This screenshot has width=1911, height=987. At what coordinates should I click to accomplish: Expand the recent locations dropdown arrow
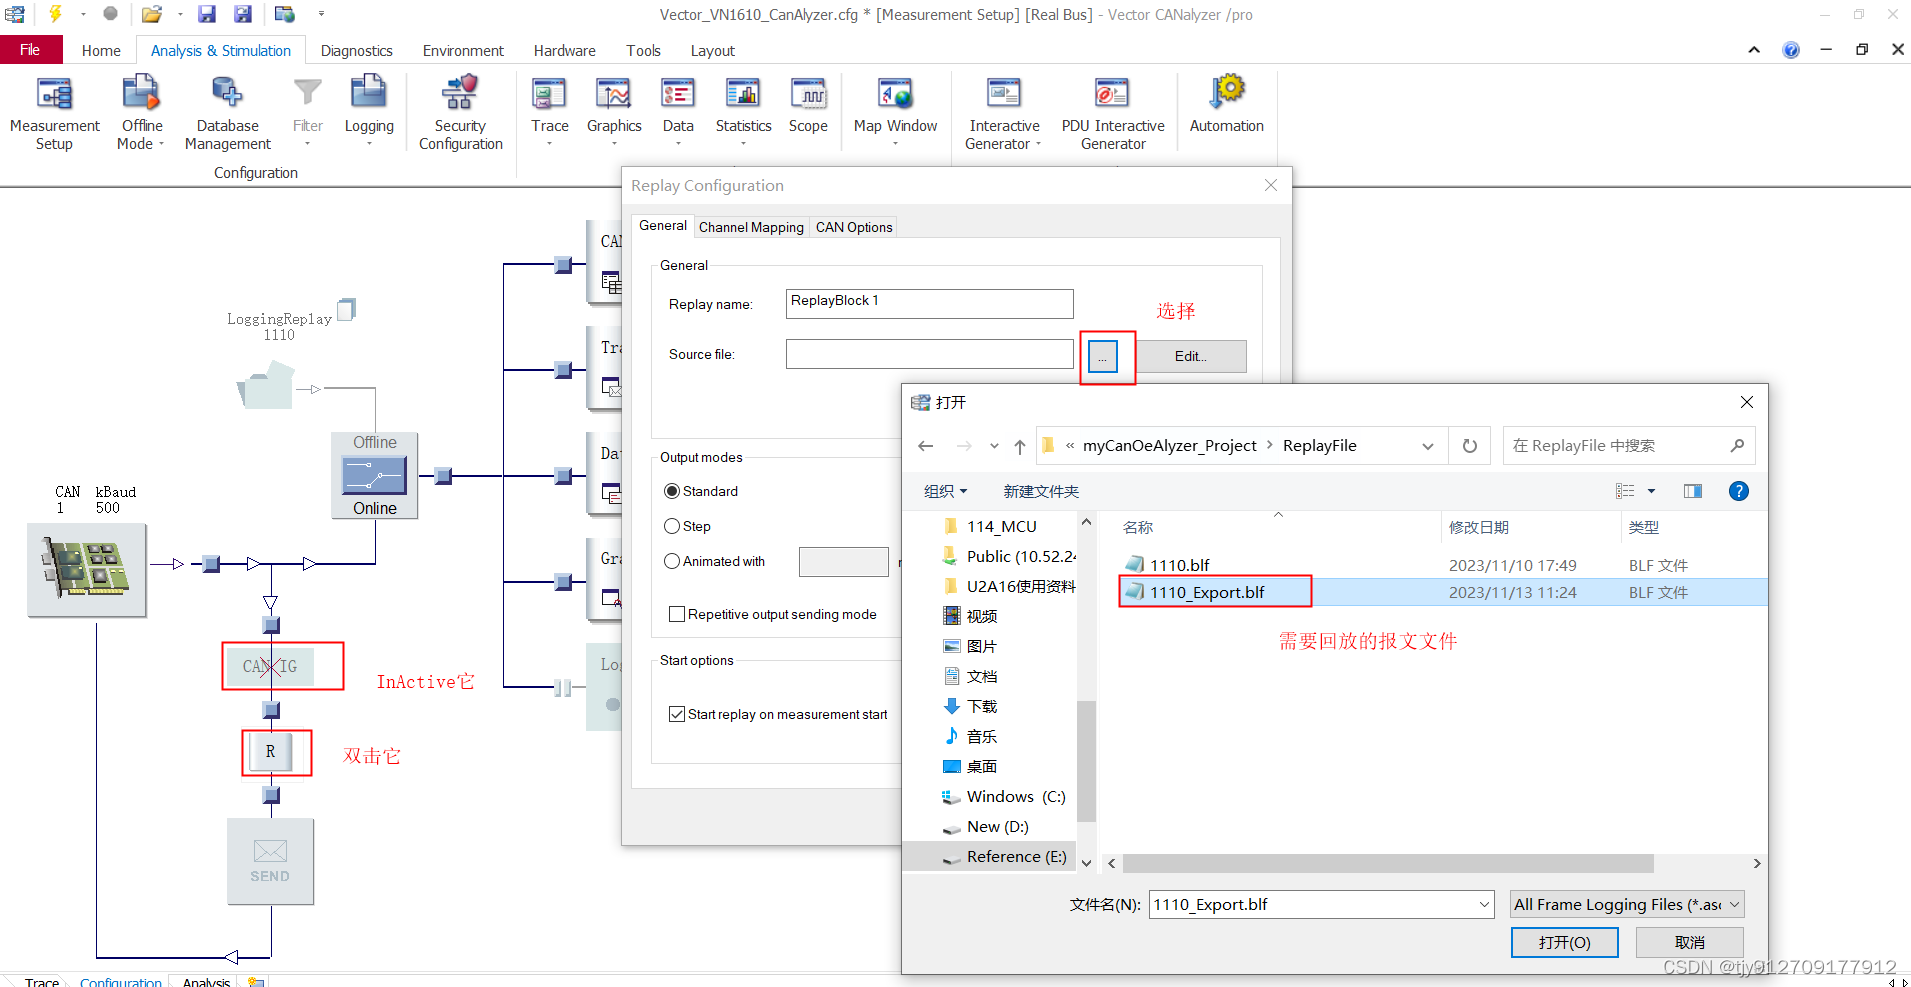click(994, 446)
